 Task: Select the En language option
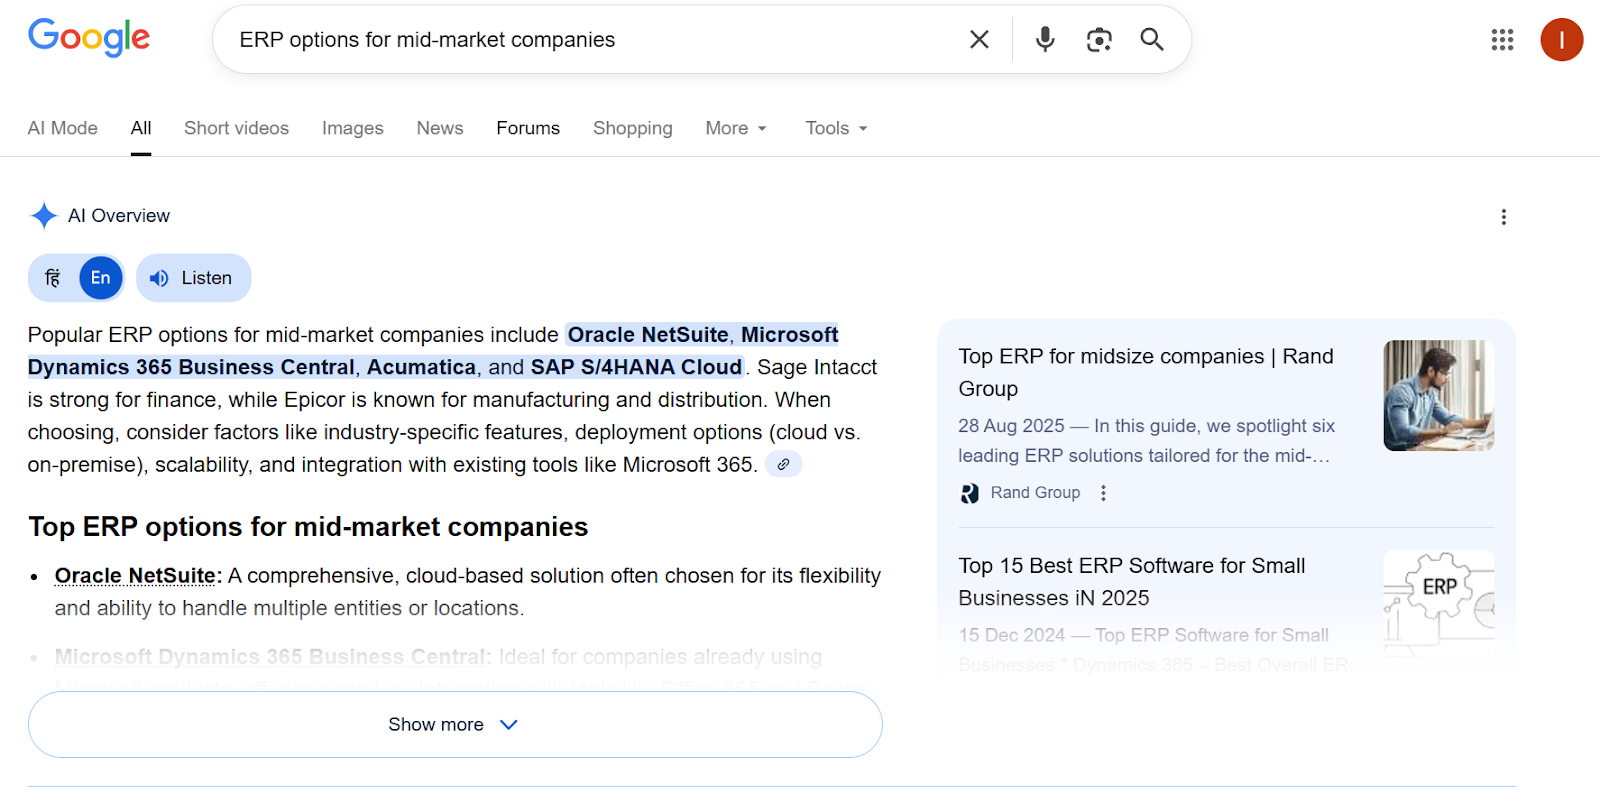(x=101, y=278)
